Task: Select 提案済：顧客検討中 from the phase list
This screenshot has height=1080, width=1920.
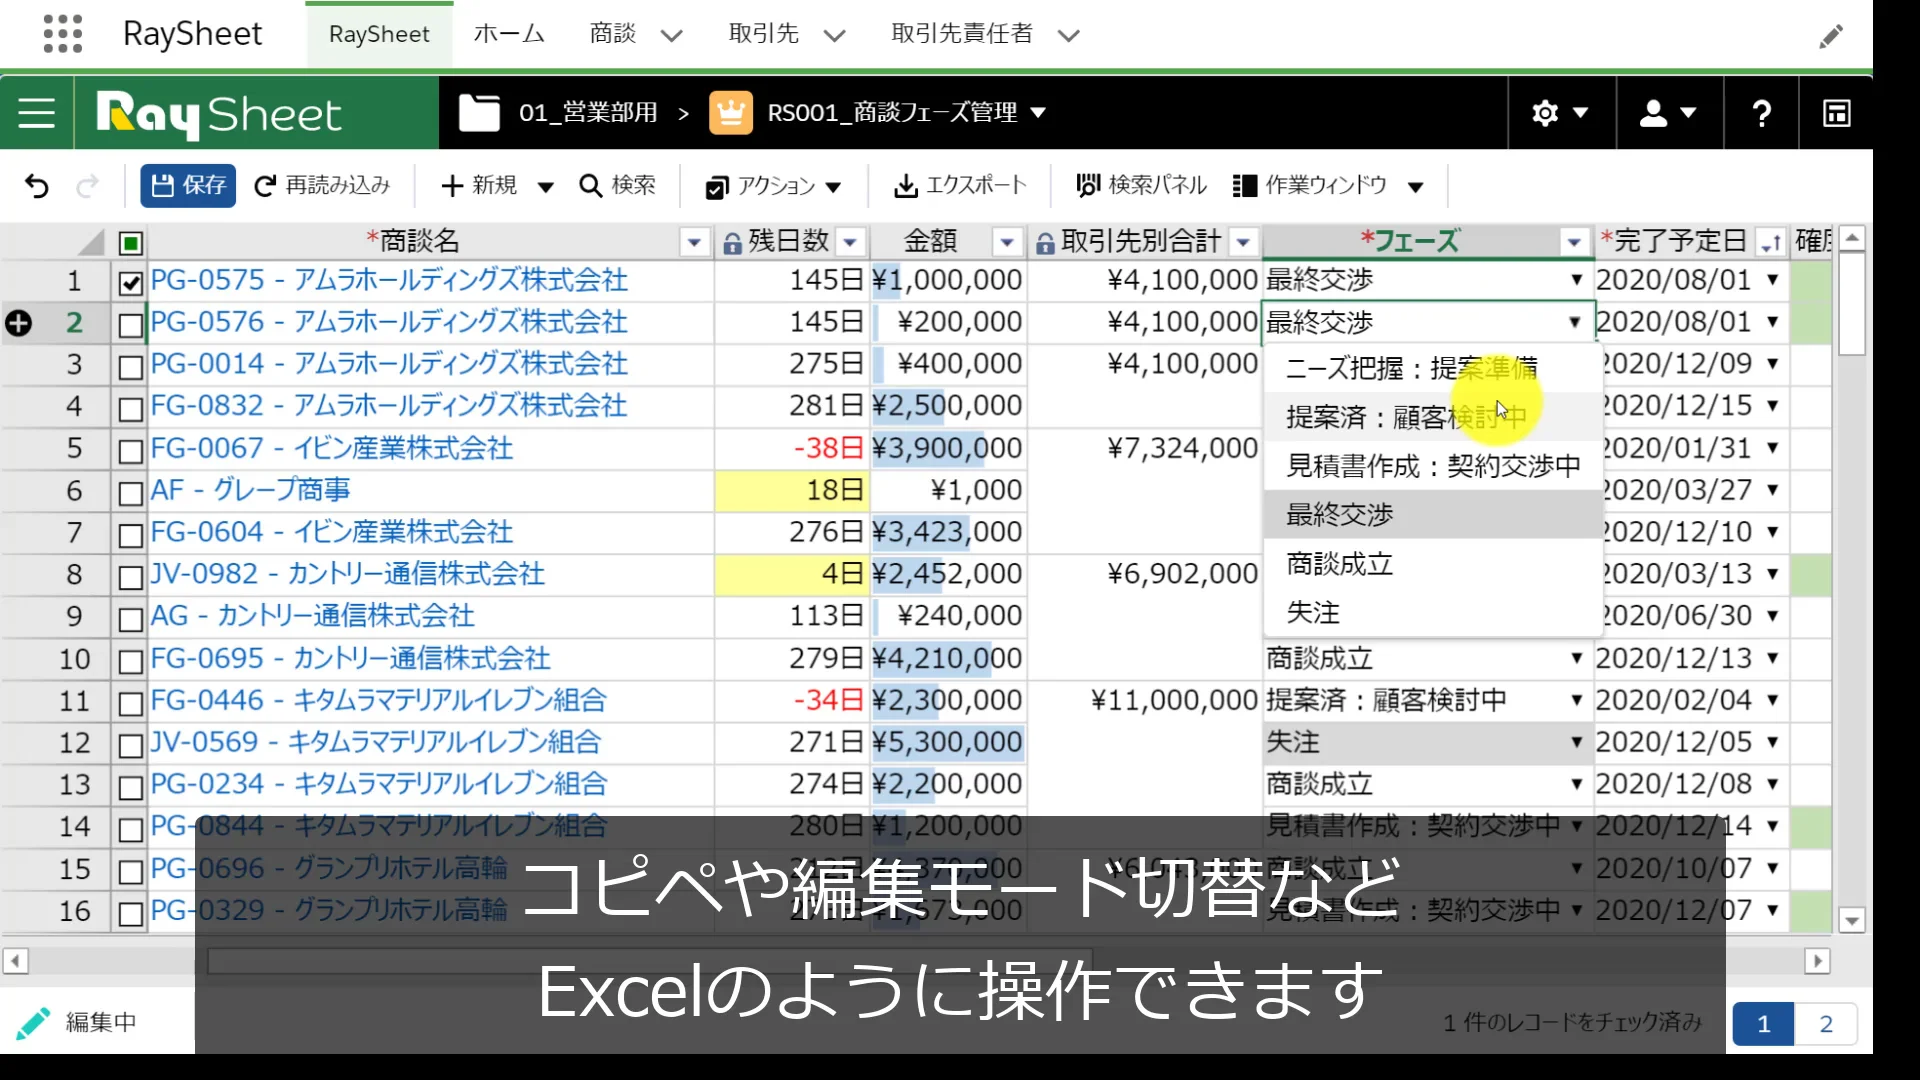Action: click(1432, 417)
